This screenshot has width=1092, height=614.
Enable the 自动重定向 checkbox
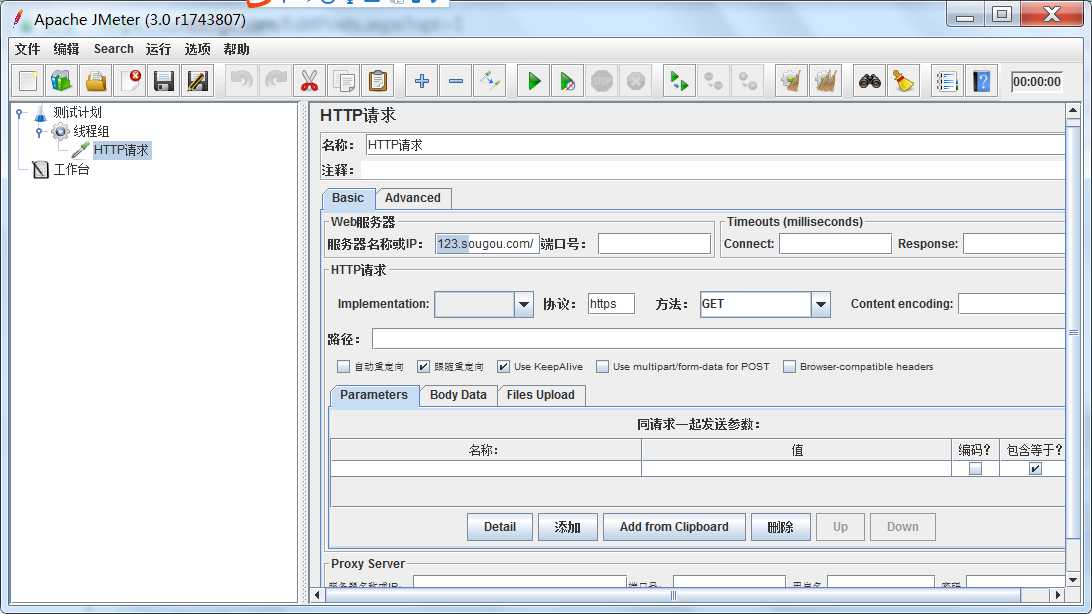[343, 366]
